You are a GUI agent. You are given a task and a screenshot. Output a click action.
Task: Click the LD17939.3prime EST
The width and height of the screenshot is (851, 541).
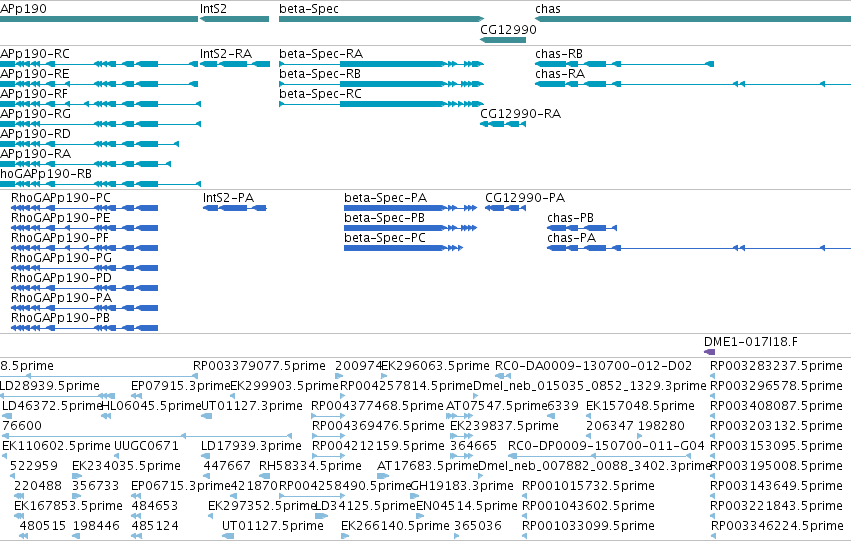coord(251,446)
